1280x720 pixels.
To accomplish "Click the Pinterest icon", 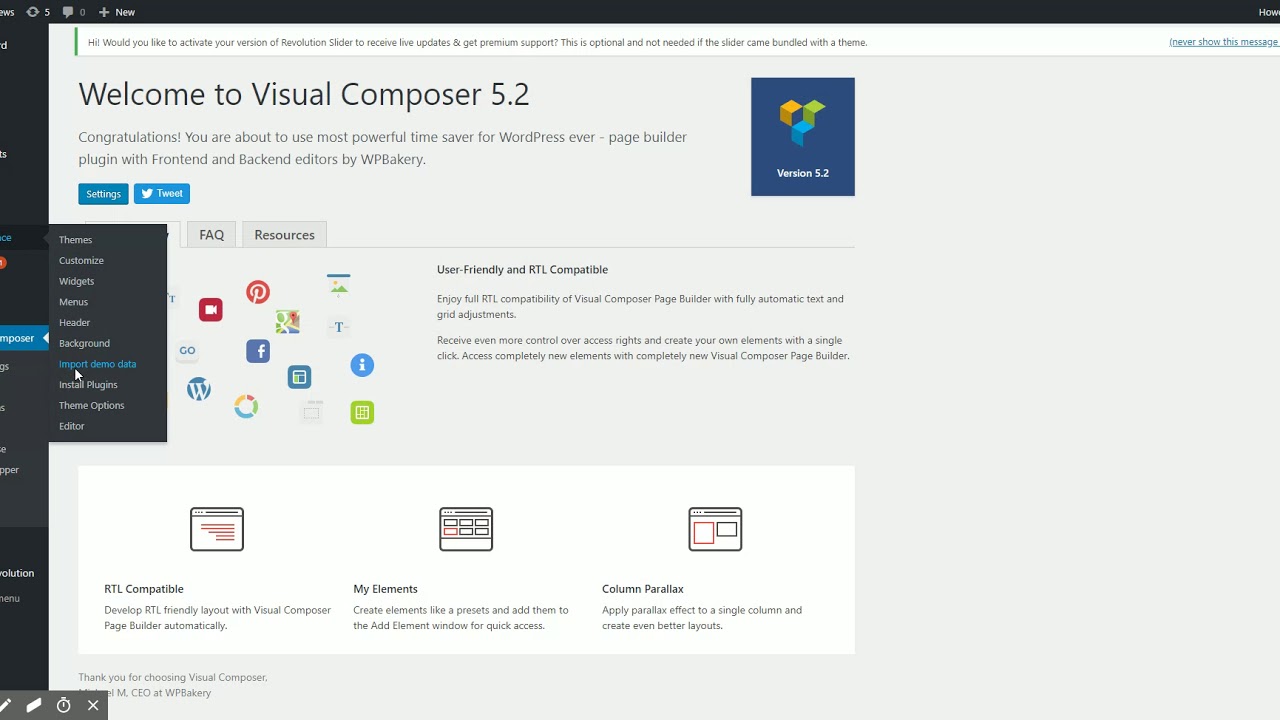I will (x=258, y=292).
